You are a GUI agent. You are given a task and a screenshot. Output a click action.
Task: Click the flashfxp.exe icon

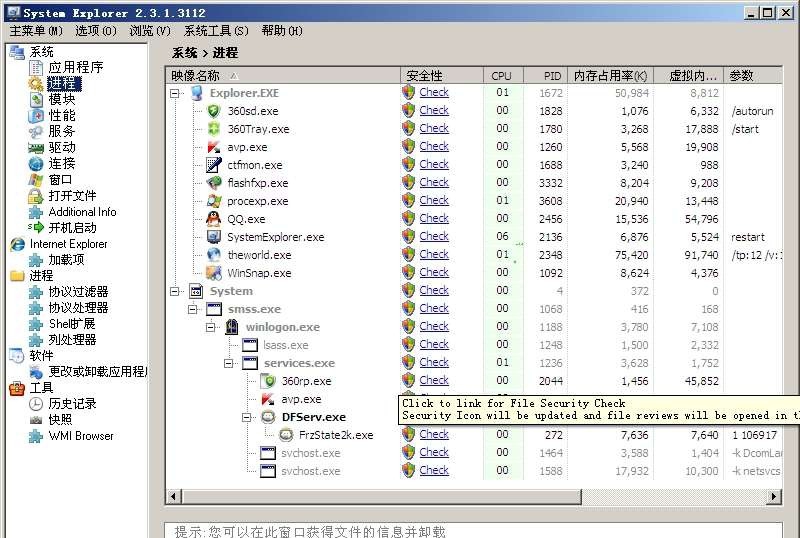pos(213,183)
